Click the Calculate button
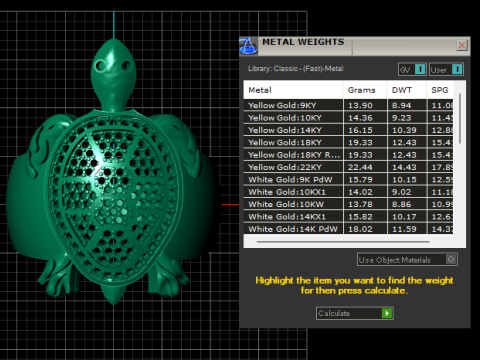The width and height of the screenshot is (480, 360). pos(355,313)
